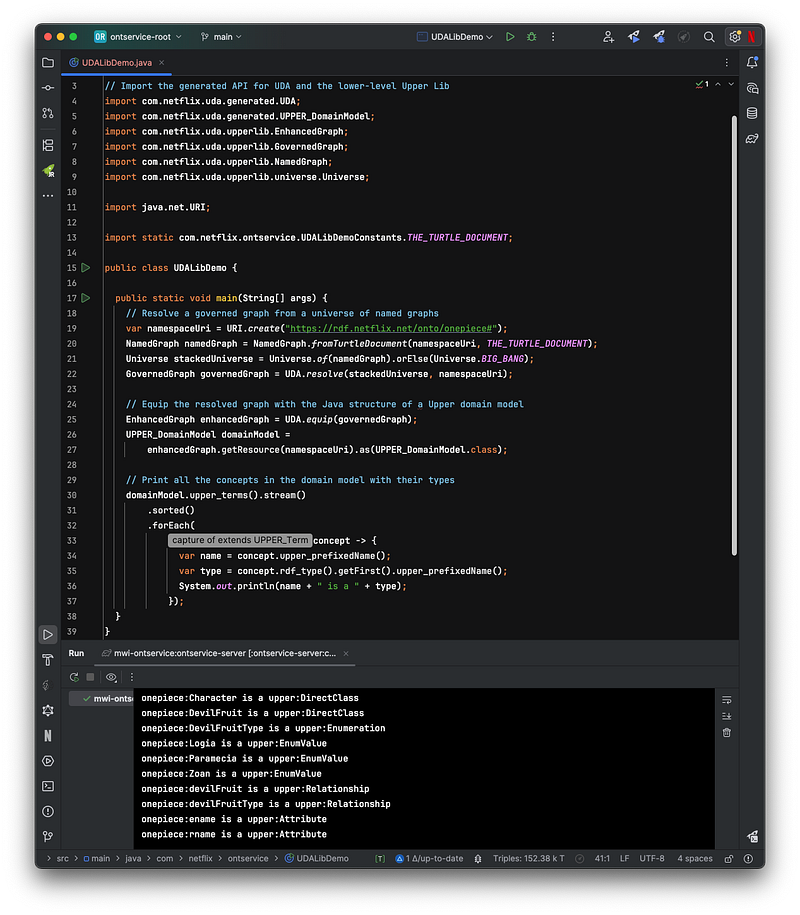This screenshot has width=800, height=915.
Task: Open the Database tool window
Action: coord(751,113)
